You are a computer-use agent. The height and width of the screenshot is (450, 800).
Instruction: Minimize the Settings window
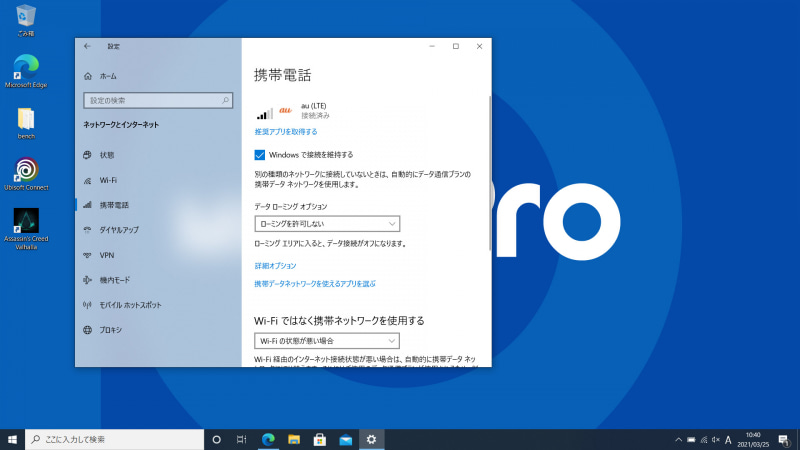pyautogui.click(x=432, y=46)
